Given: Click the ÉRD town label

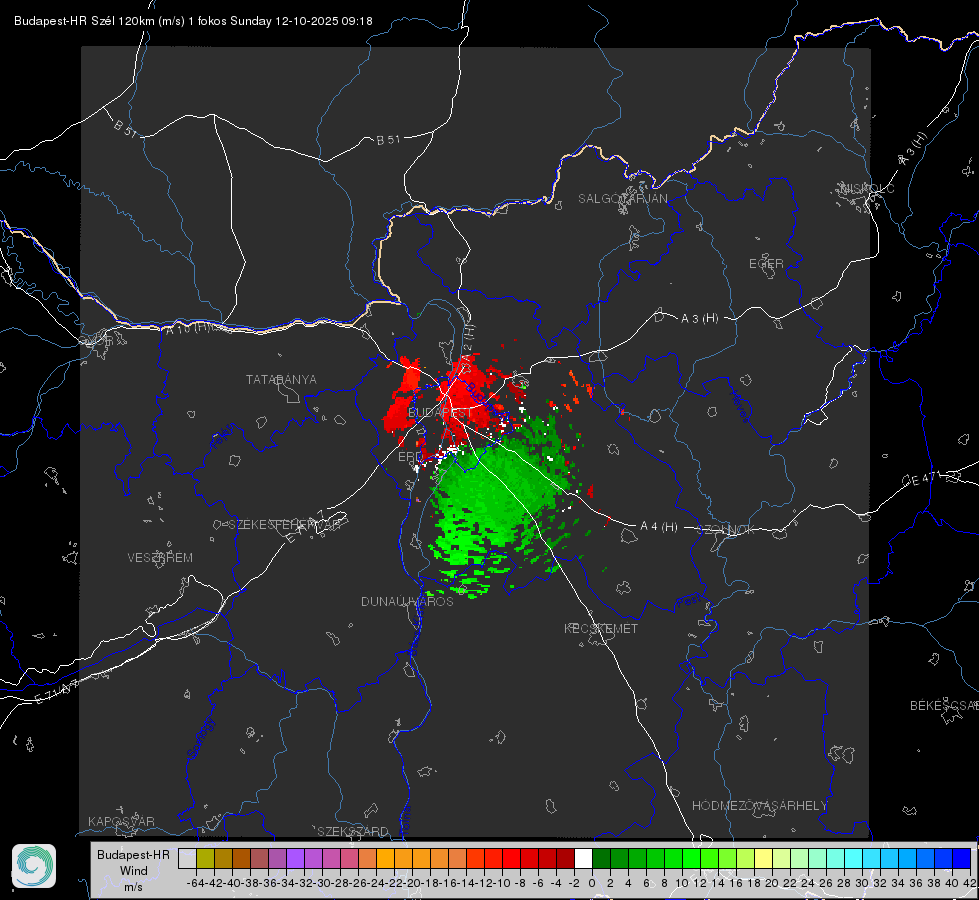Looking at the screenshot, I should (x=411, y=457).
